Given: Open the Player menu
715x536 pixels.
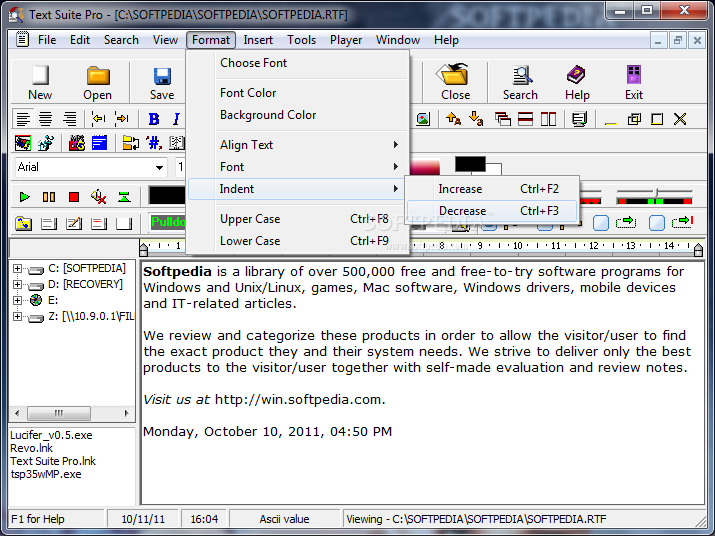Looking at the screenshot, I should tap(346, 40).
